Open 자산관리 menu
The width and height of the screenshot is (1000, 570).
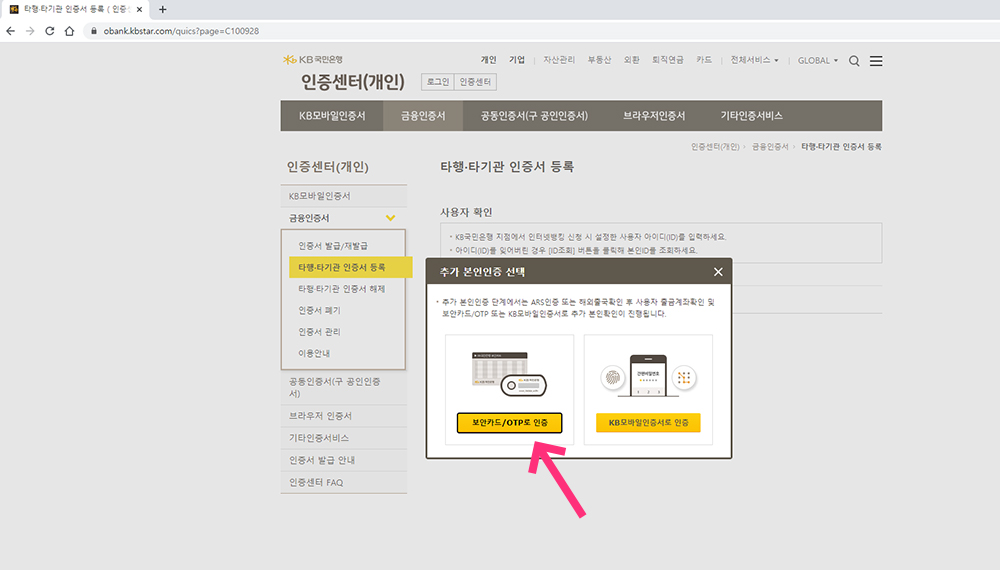559,60
